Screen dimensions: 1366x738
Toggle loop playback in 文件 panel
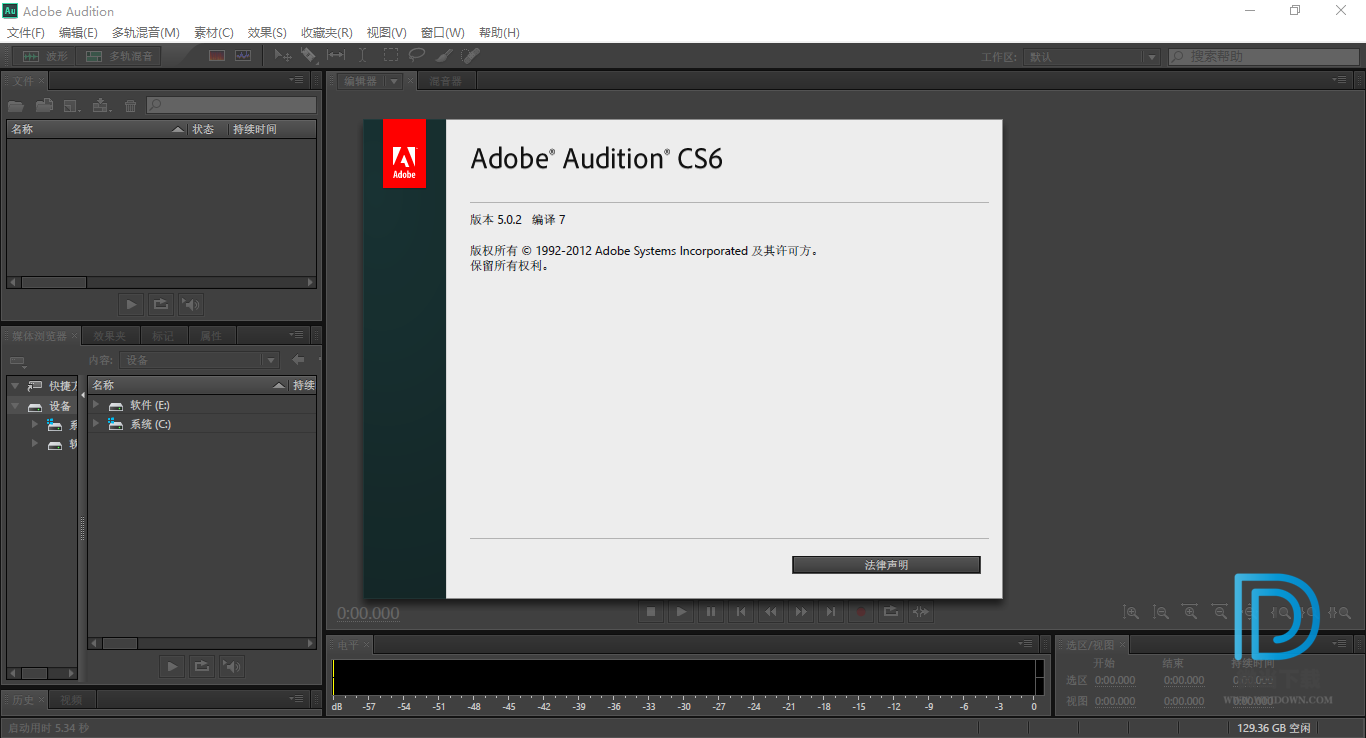tap(161, 304)
